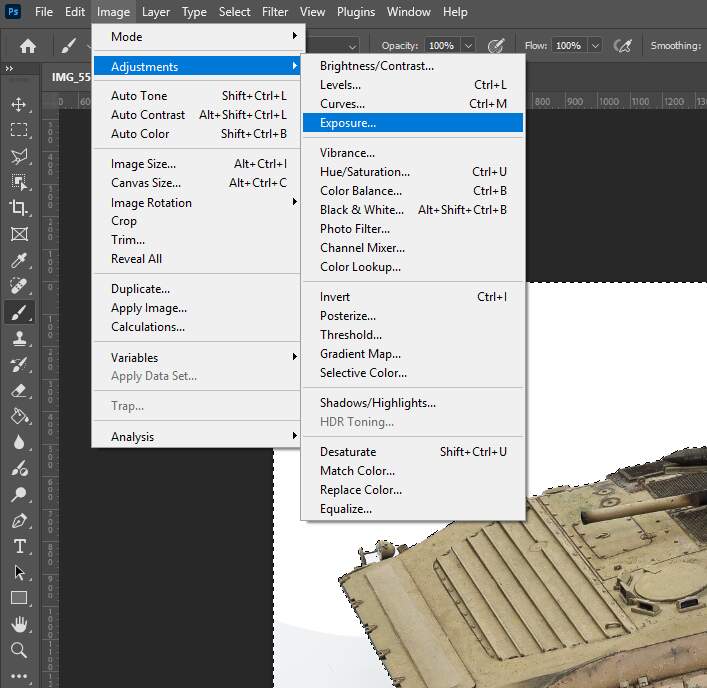
Task: Click the Opacity percentage input field
Action: (440, 46)
